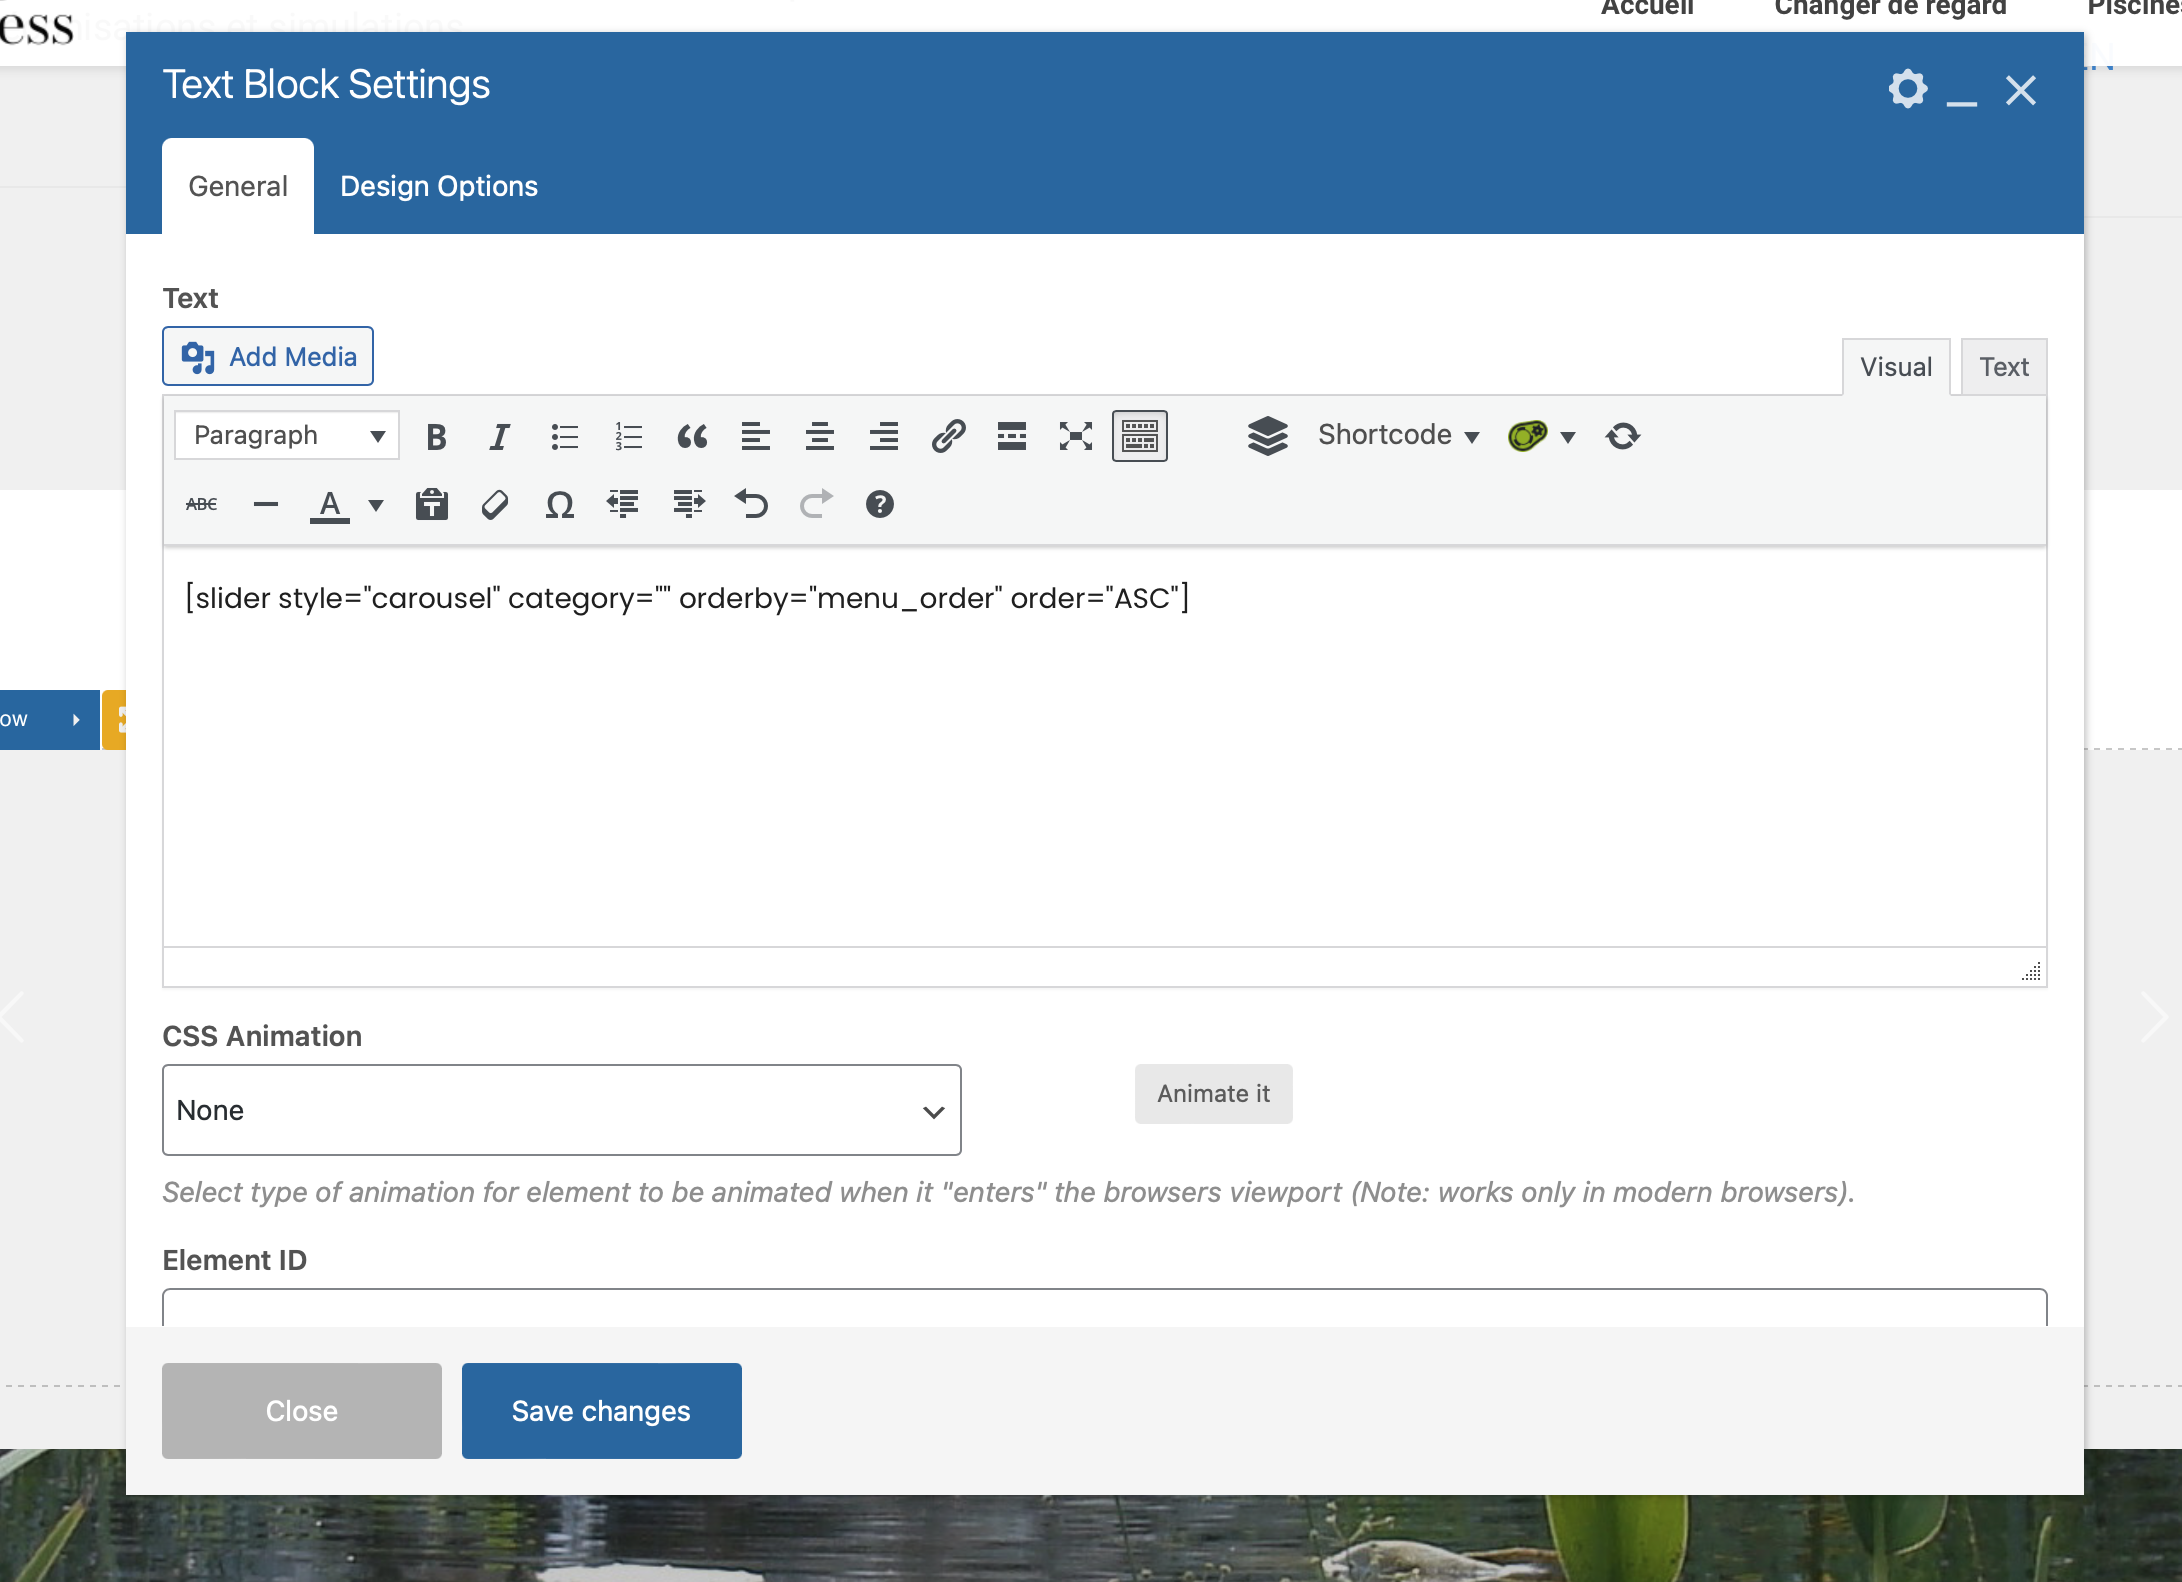Insert special character using Omega icon

pos(559,503)
